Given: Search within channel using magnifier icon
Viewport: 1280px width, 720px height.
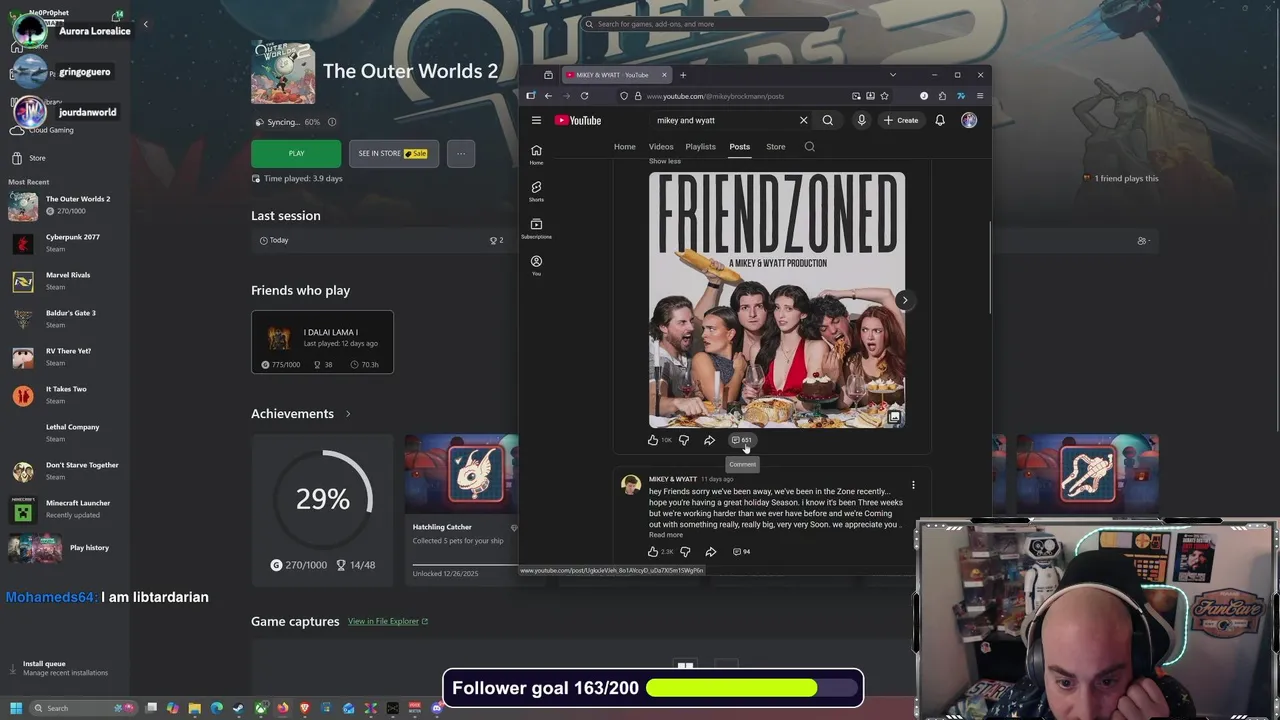Looking at the screenshot, I should click(810, 147).
